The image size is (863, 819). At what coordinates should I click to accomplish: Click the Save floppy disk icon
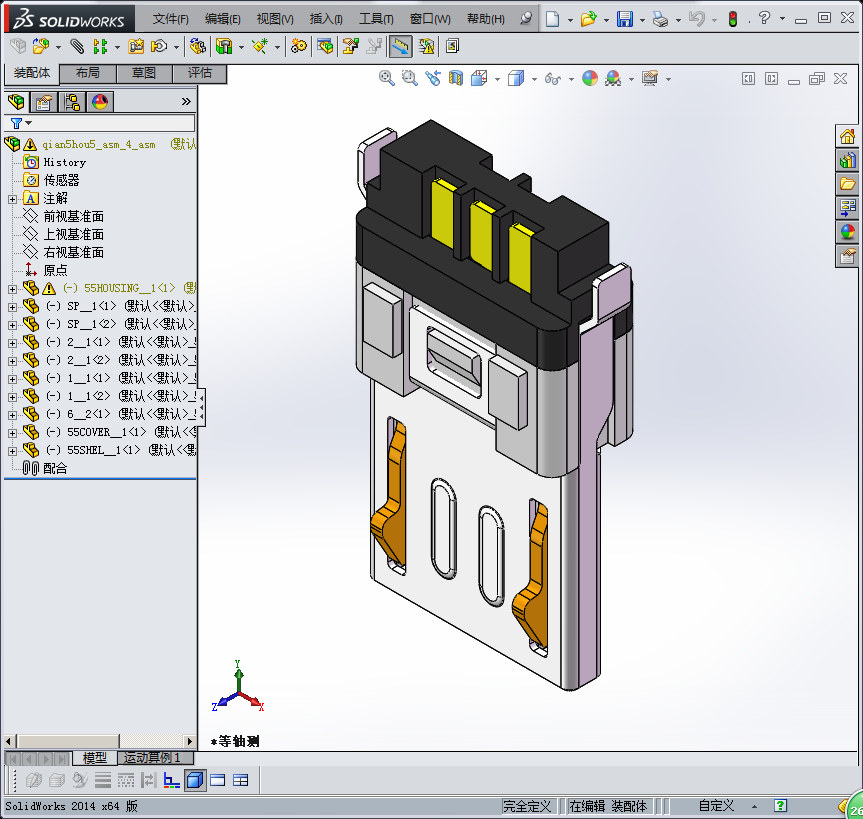[x=625, y=19]
